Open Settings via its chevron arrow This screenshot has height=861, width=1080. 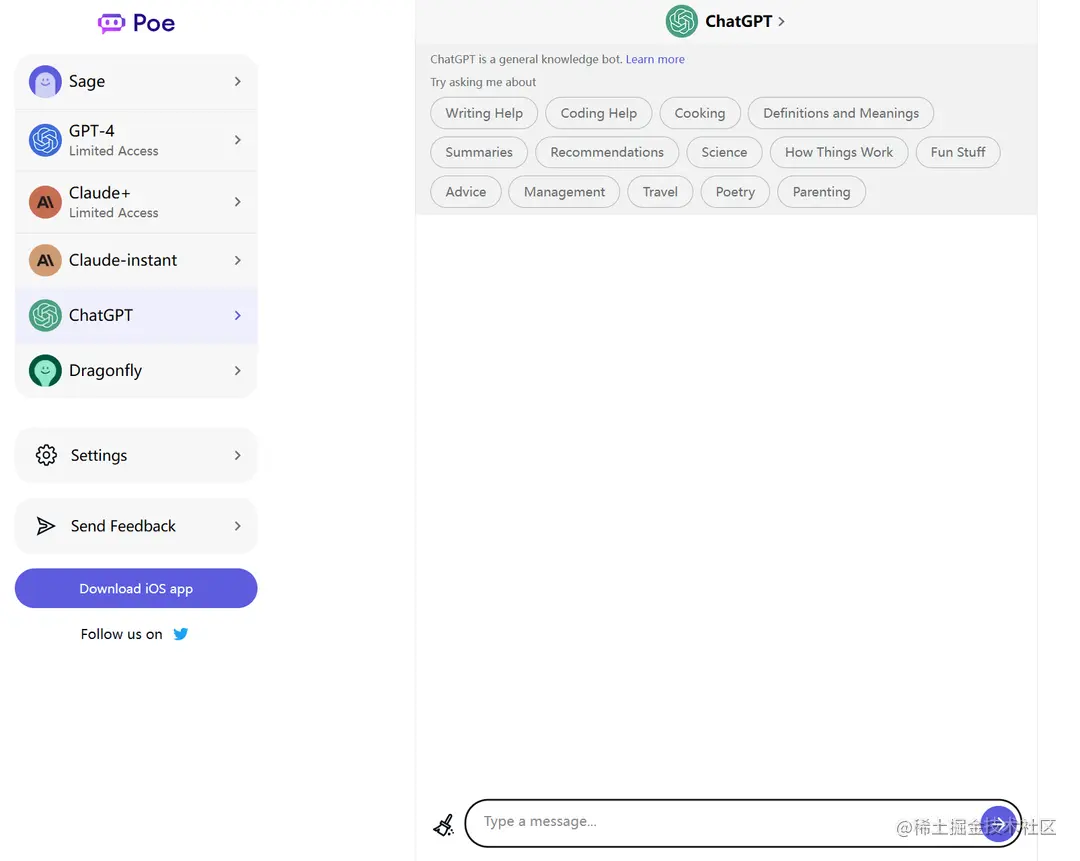[x=238, y=455]
